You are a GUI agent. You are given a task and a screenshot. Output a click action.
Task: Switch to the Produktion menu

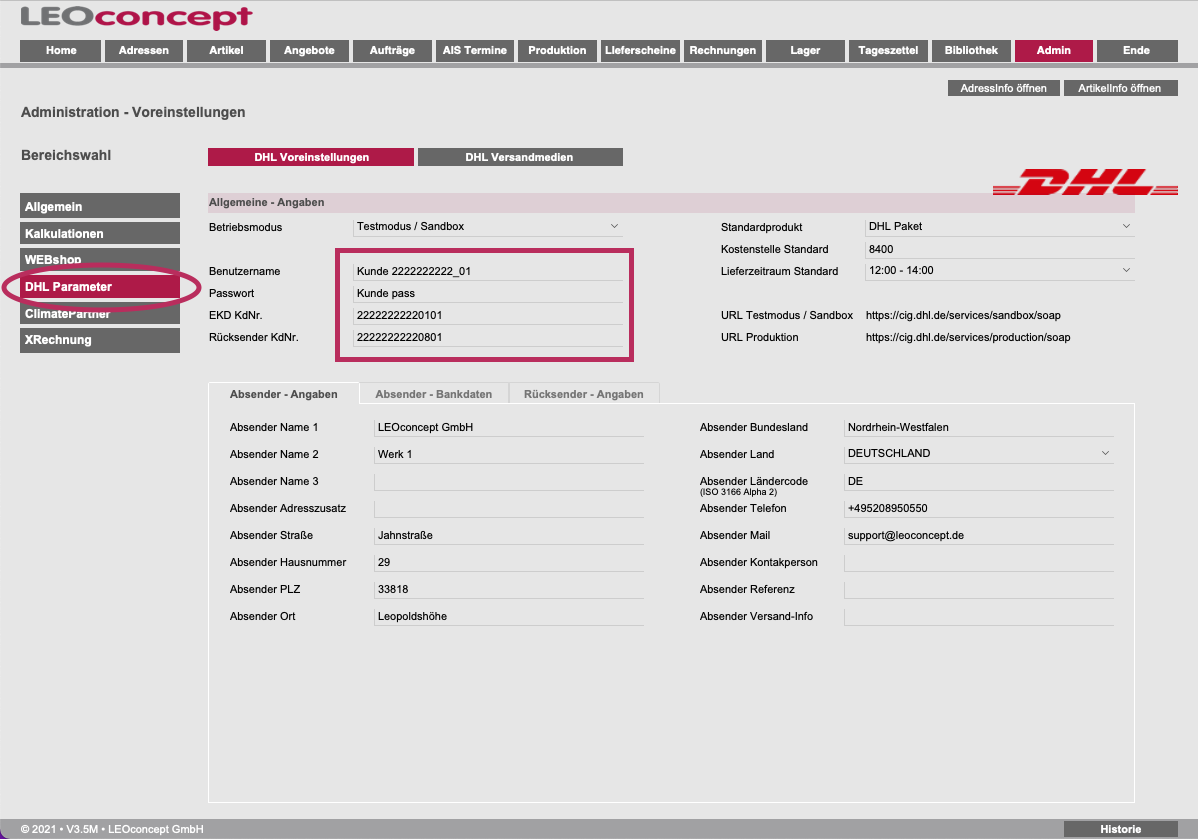coord(557,50)
